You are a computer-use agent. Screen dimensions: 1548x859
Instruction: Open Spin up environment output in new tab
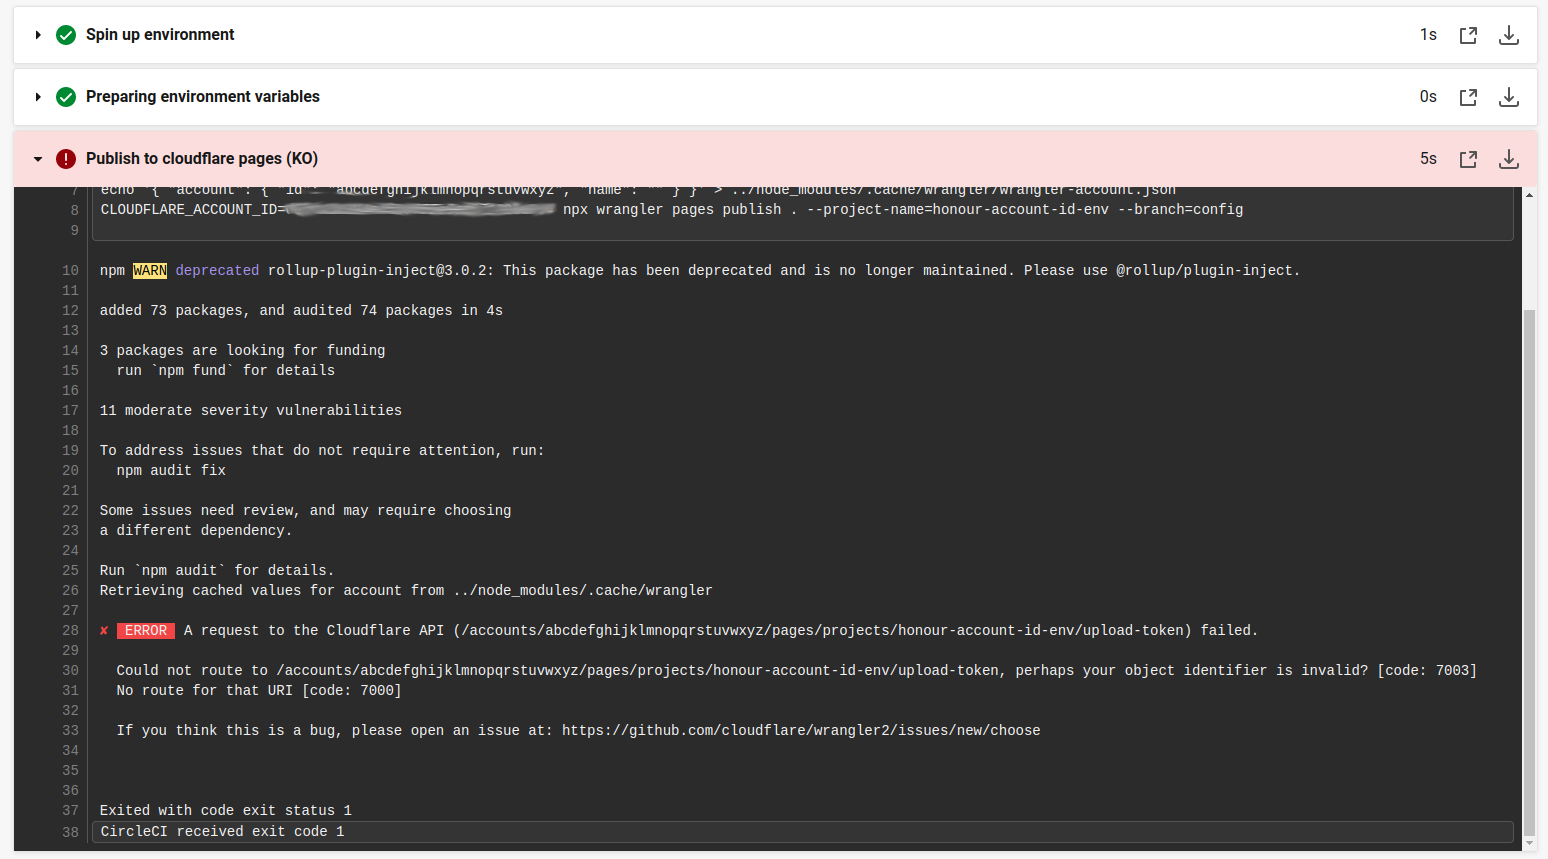point(1468,35)
